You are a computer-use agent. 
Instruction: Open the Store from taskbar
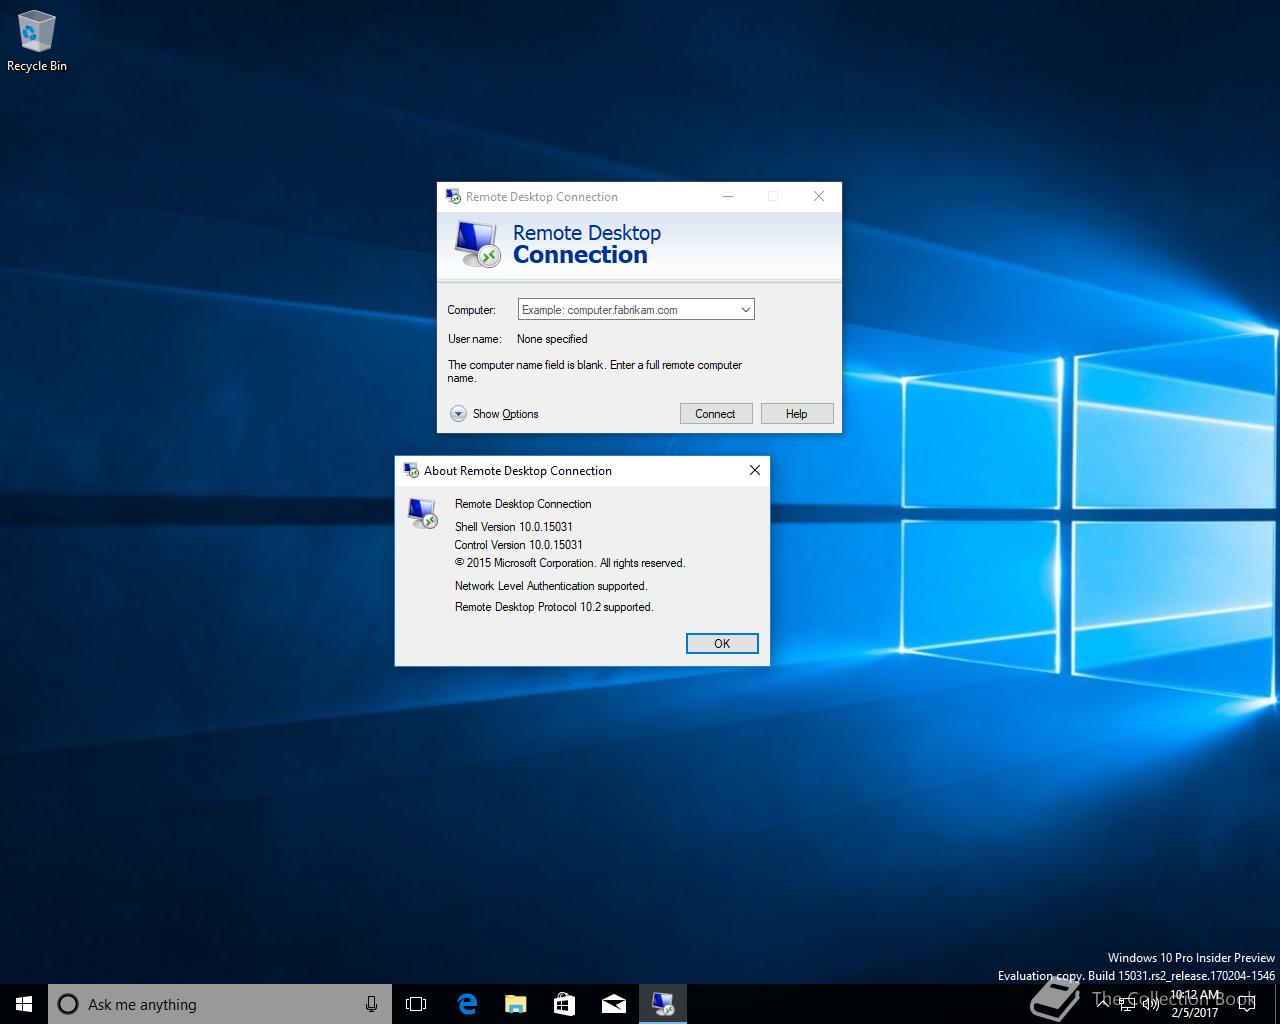(564, 1004)
